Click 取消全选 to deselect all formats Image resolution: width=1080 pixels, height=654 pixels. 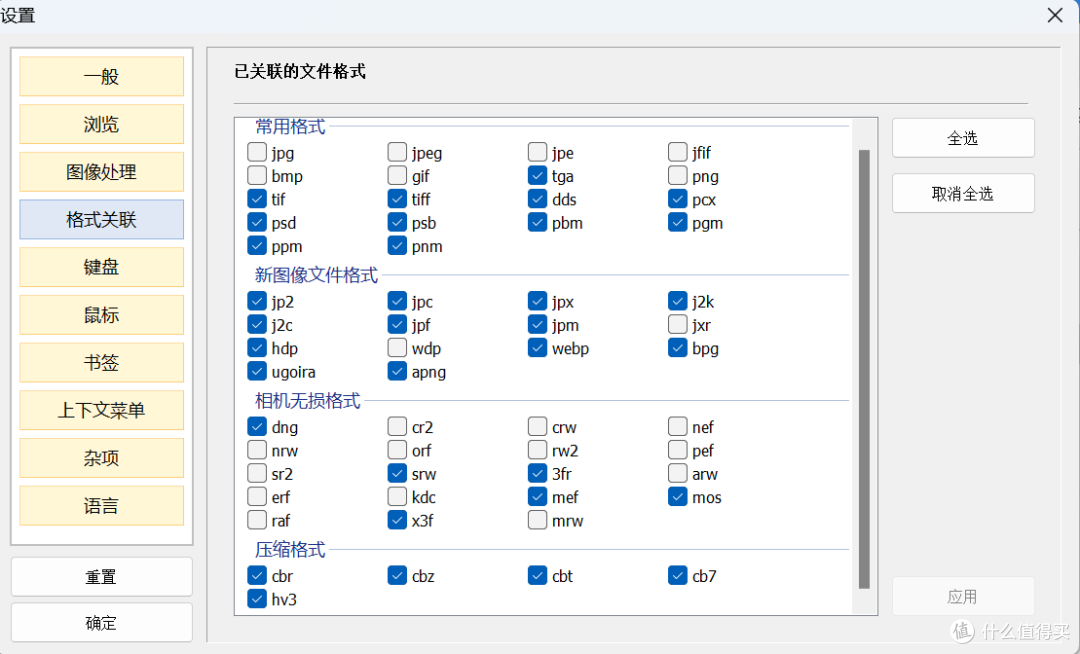[x=963, y=193]
